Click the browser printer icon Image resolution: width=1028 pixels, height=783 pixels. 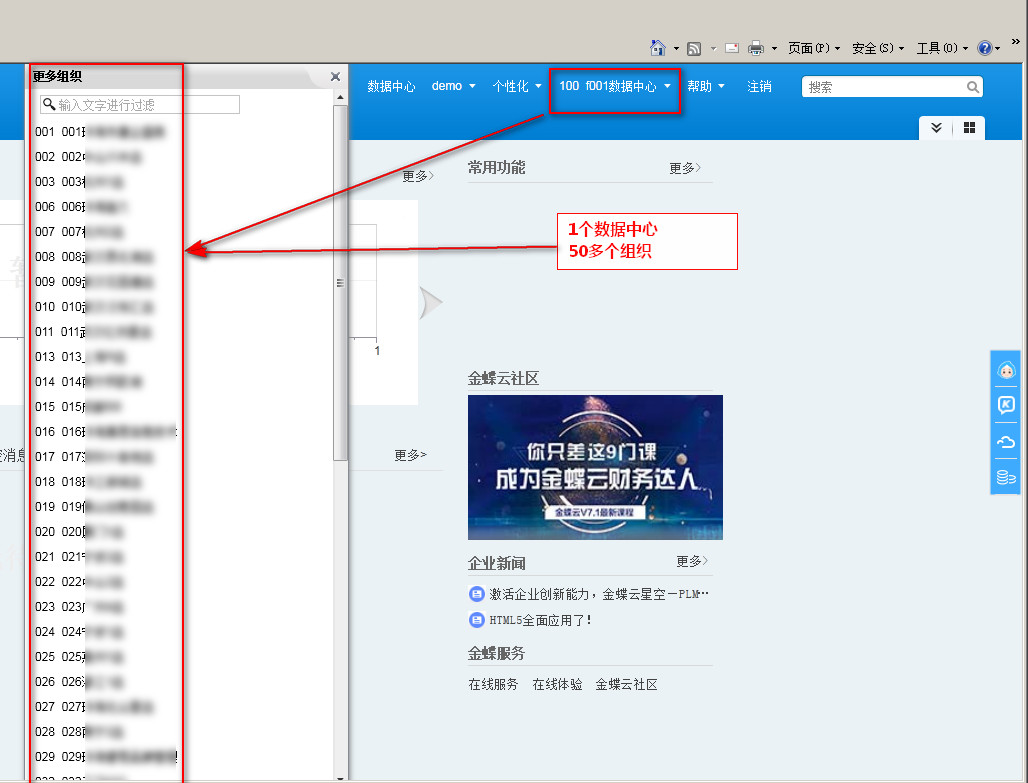(757, 48)
